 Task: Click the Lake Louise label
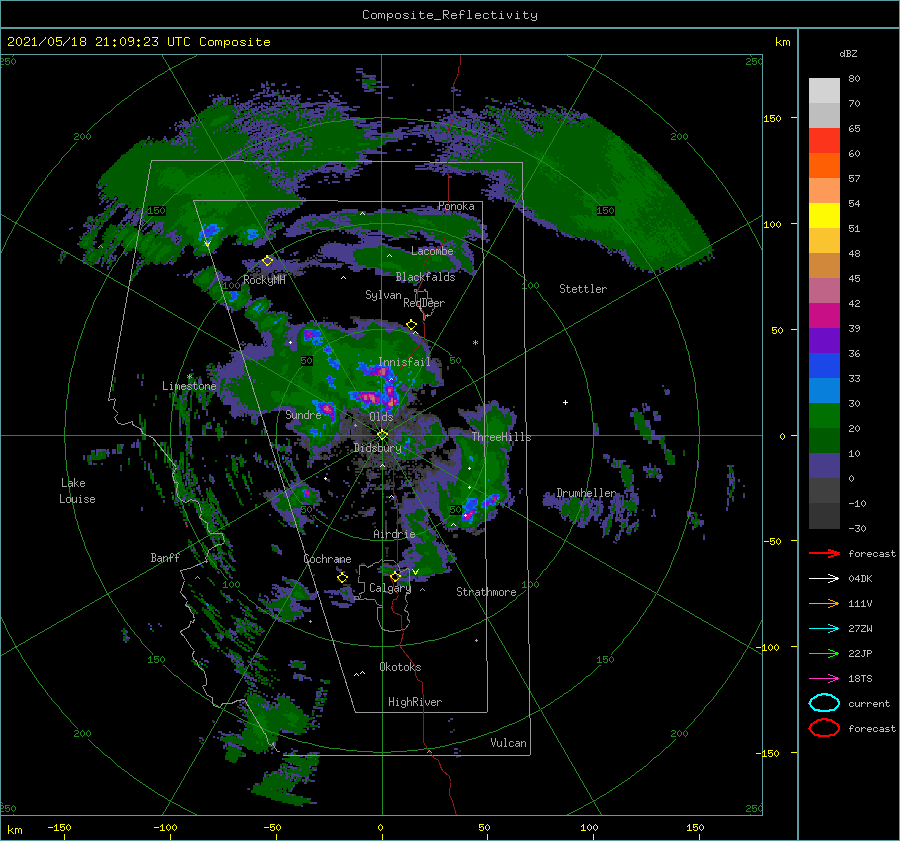[x=77, y=491]
